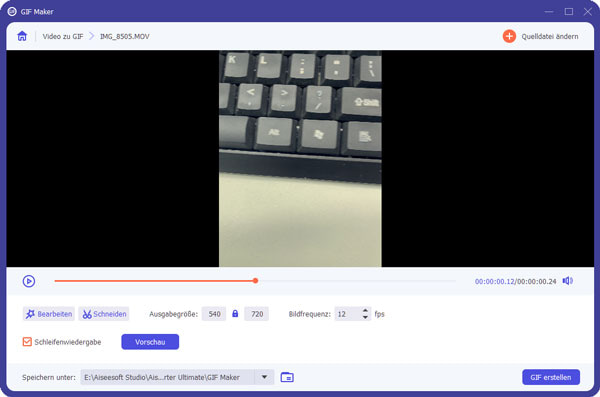Close the GIF Maker window
The width and height of the screenshot is (600, 397).
point(588,12)
